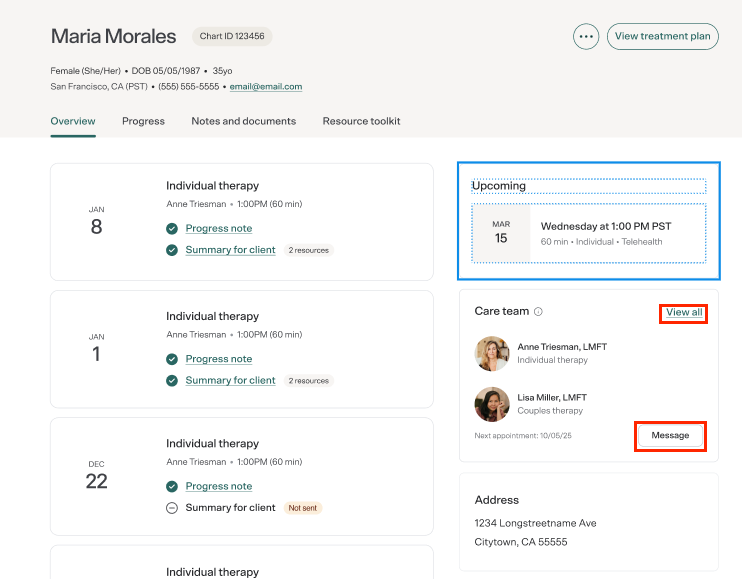The image size is (742, 579).
Task: Click the MAR 15 date tile
Action: pos(501,233)
